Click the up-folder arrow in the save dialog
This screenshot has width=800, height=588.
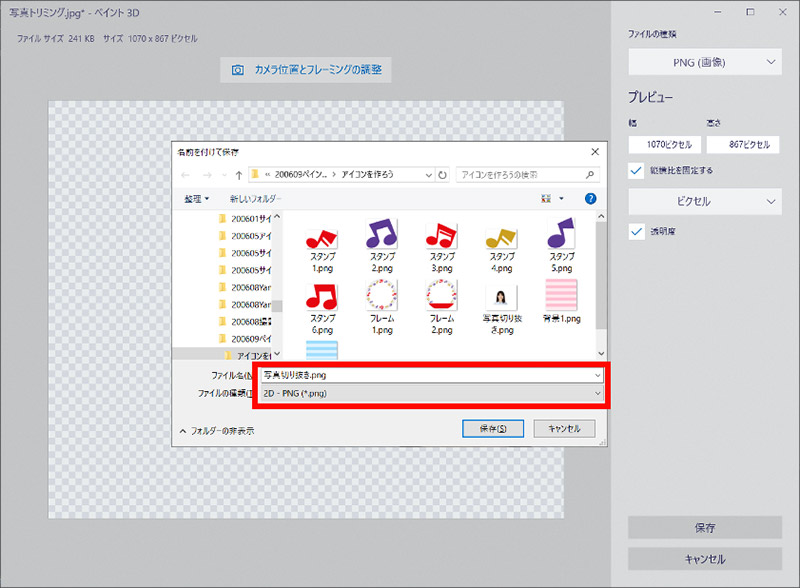(x=238, y=175)
